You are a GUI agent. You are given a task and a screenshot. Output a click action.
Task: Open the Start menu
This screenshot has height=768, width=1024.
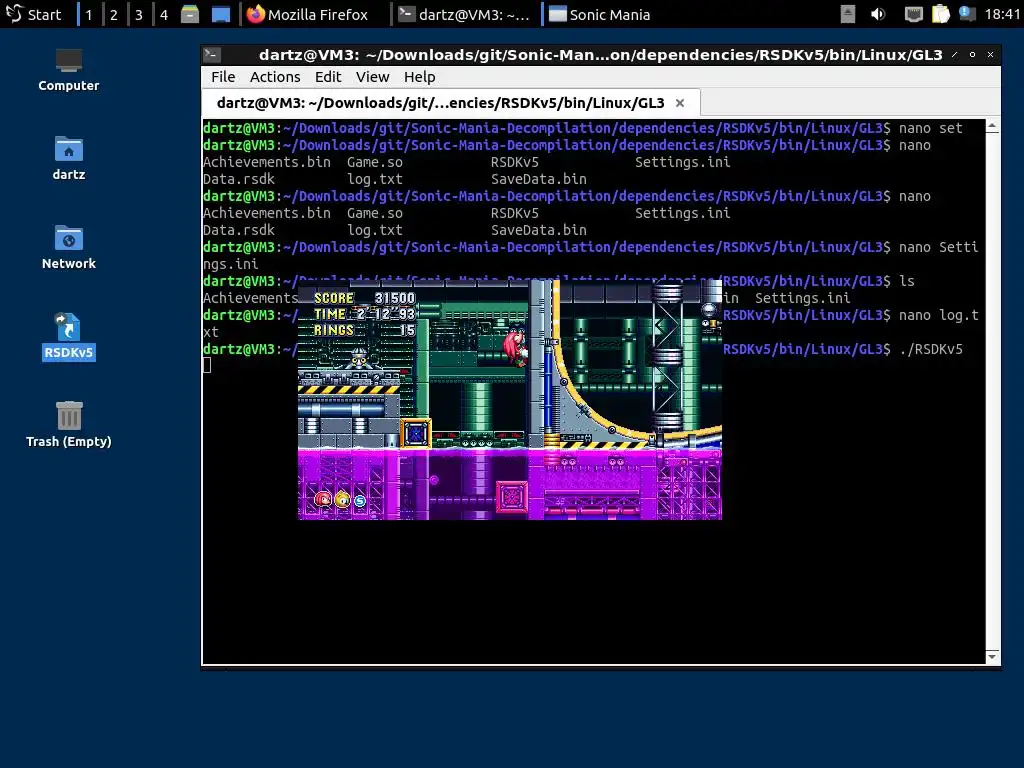(x=33, y=14)
